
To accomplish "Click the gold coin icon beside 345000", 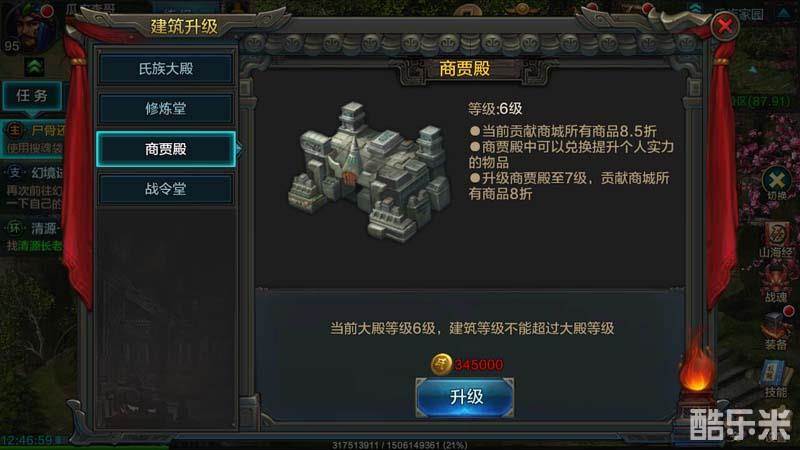I will click(x=440, y=364).
